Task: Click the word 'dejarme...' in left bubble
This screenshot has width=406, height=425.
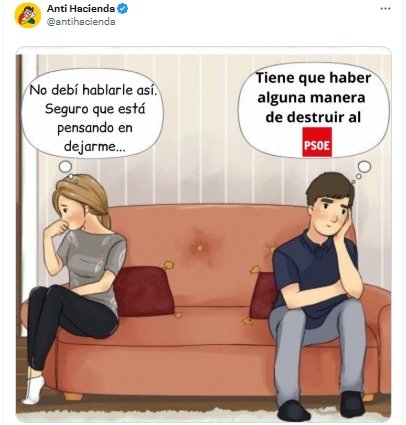Action: (94, 146)
